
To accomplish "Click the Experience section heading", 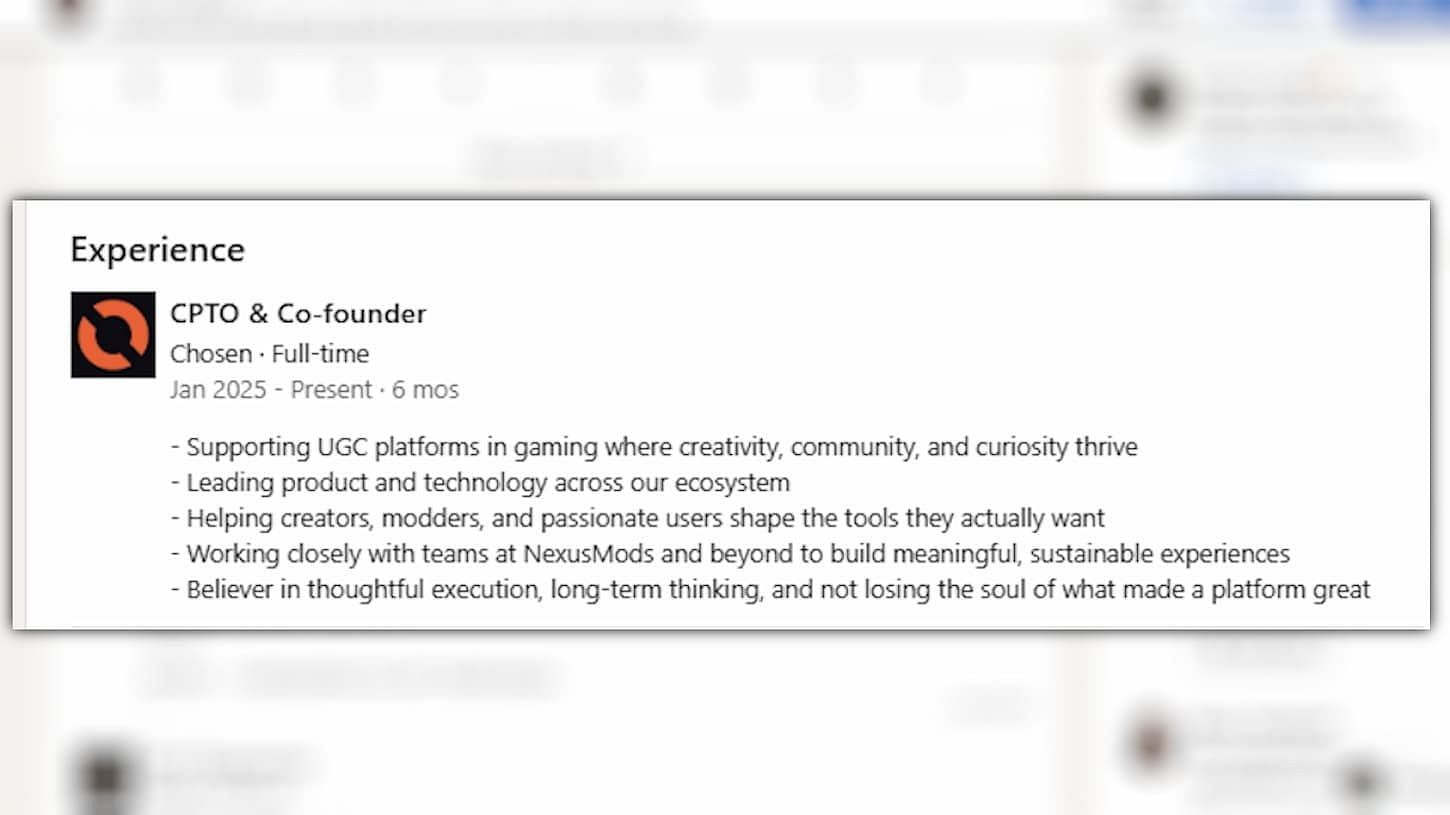I will 157,249.
